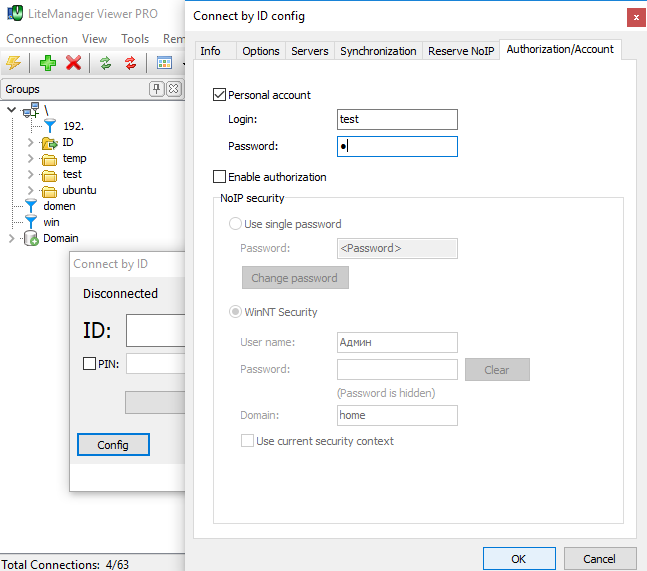The height and width of the screenshot is (571, 647).
Task: Check Use current security context box
Action: [x=247, y=440]
